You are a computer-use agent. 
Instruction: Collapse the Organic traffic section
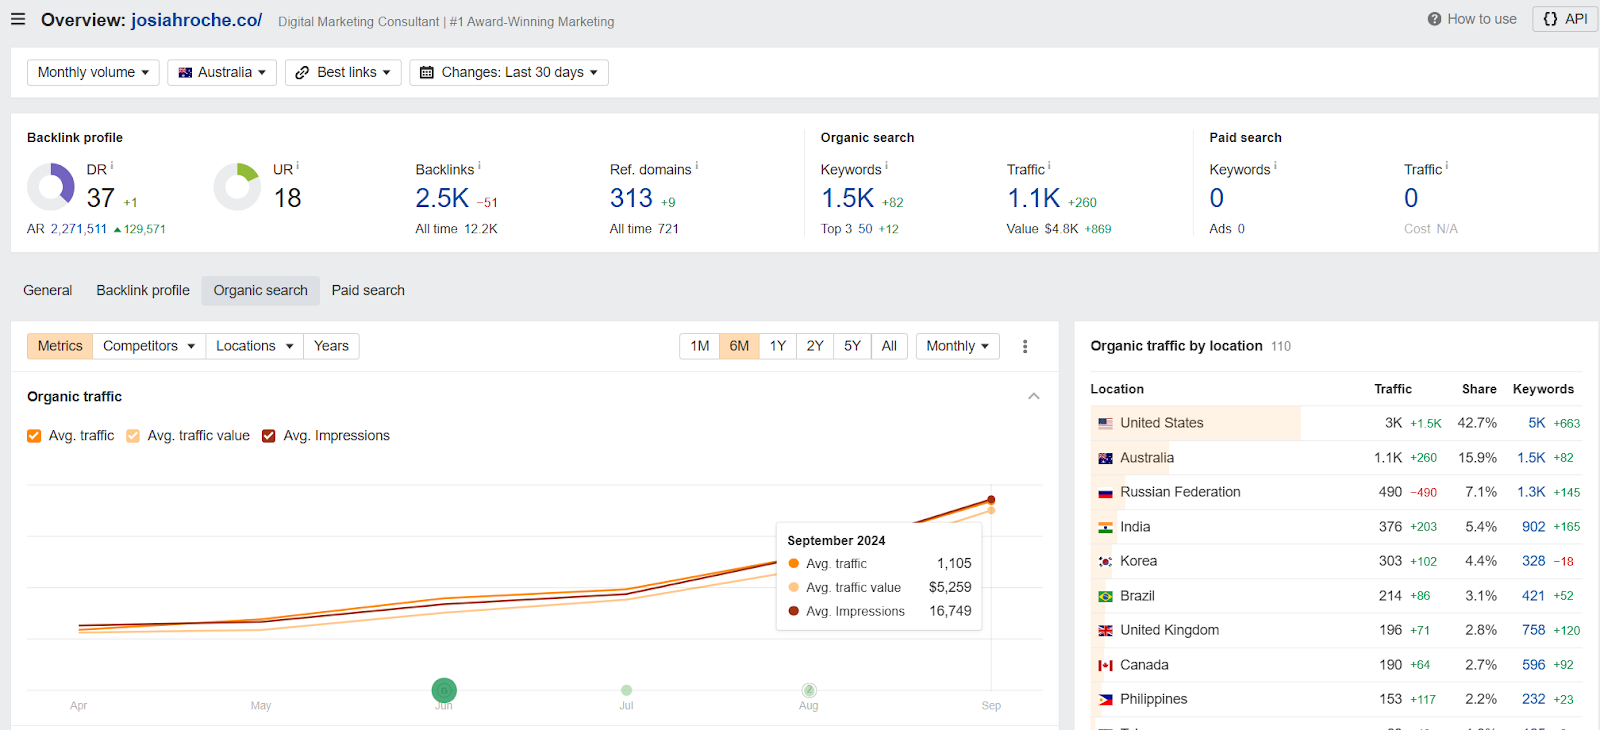[x=1034, y=397]
